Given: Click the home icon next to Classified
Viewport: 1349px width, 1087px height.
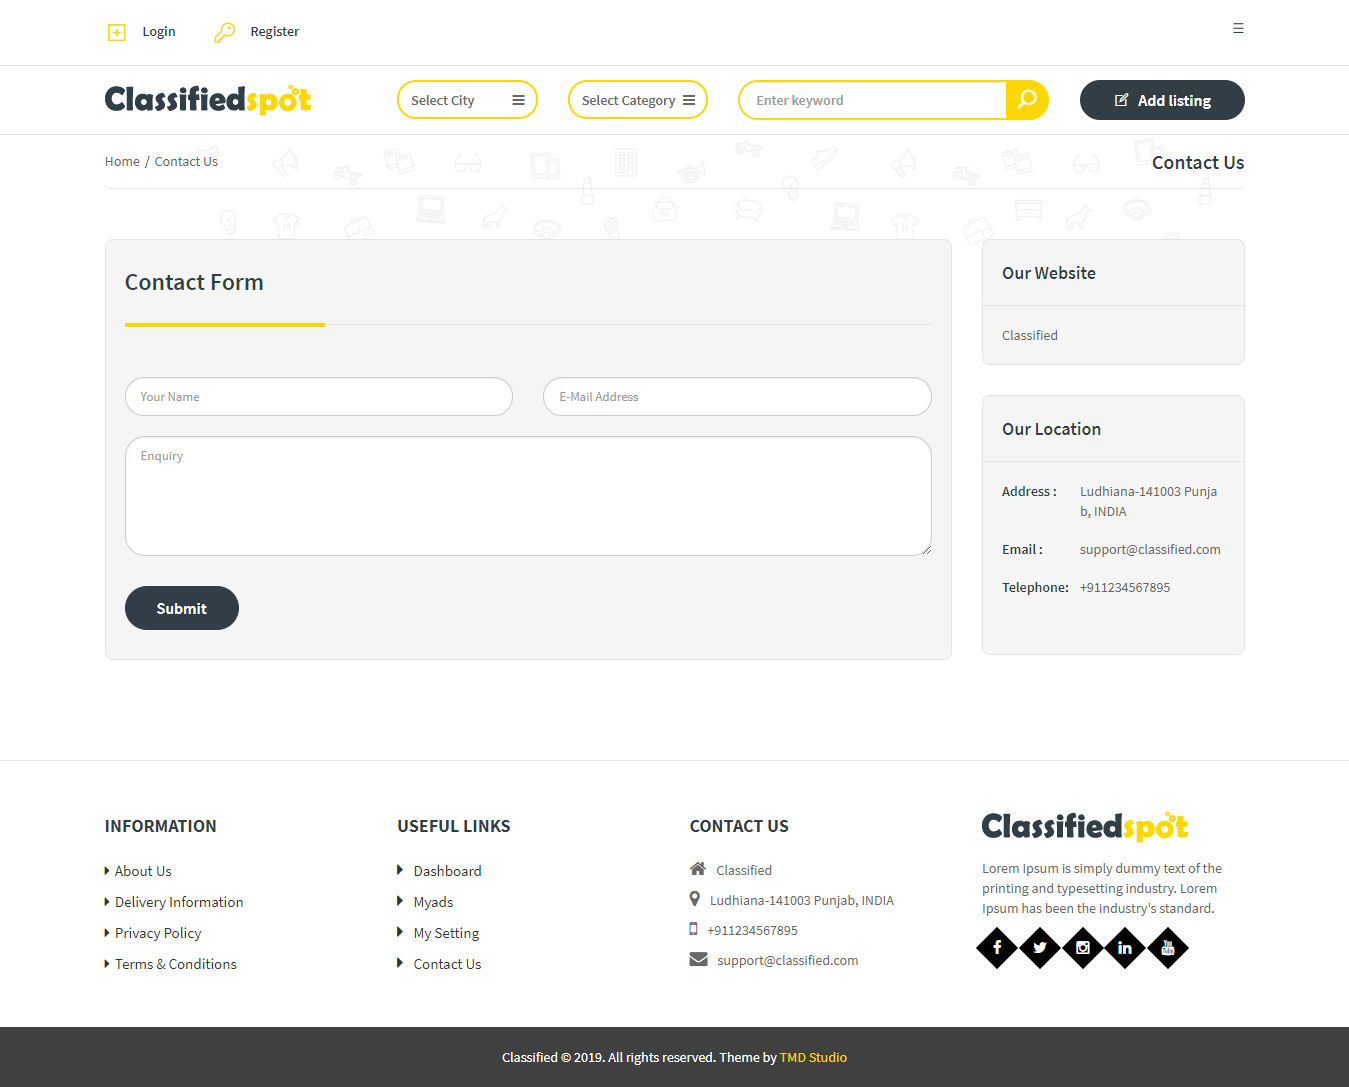Looking at the screenshot, I should pos(696,868).
